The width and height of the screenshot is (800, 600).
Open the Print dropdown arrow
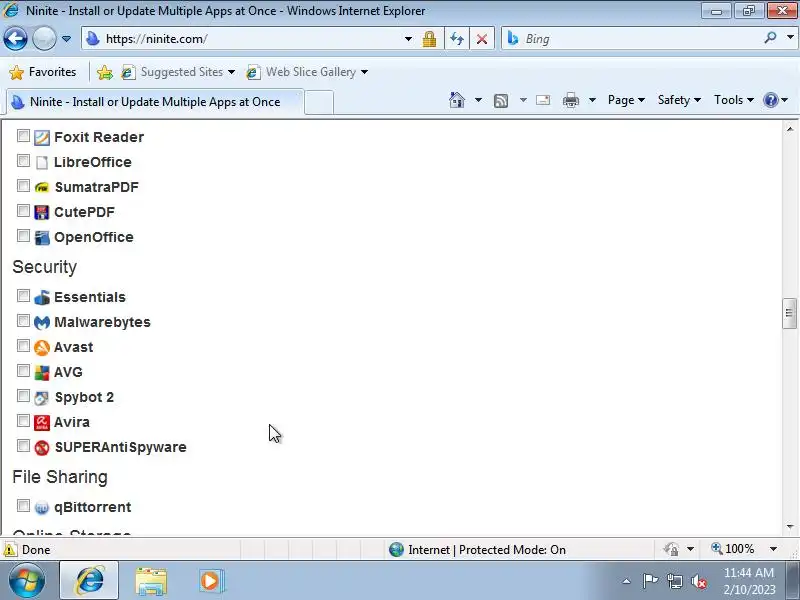592,100
